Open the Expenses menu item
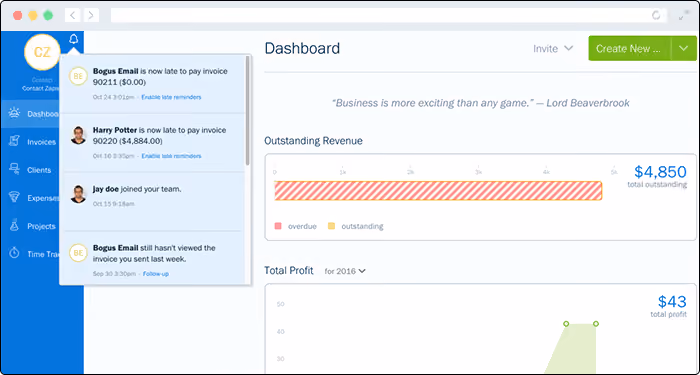Image resolution: width=700 pixels, height=375 pixels. coord(30,198)
